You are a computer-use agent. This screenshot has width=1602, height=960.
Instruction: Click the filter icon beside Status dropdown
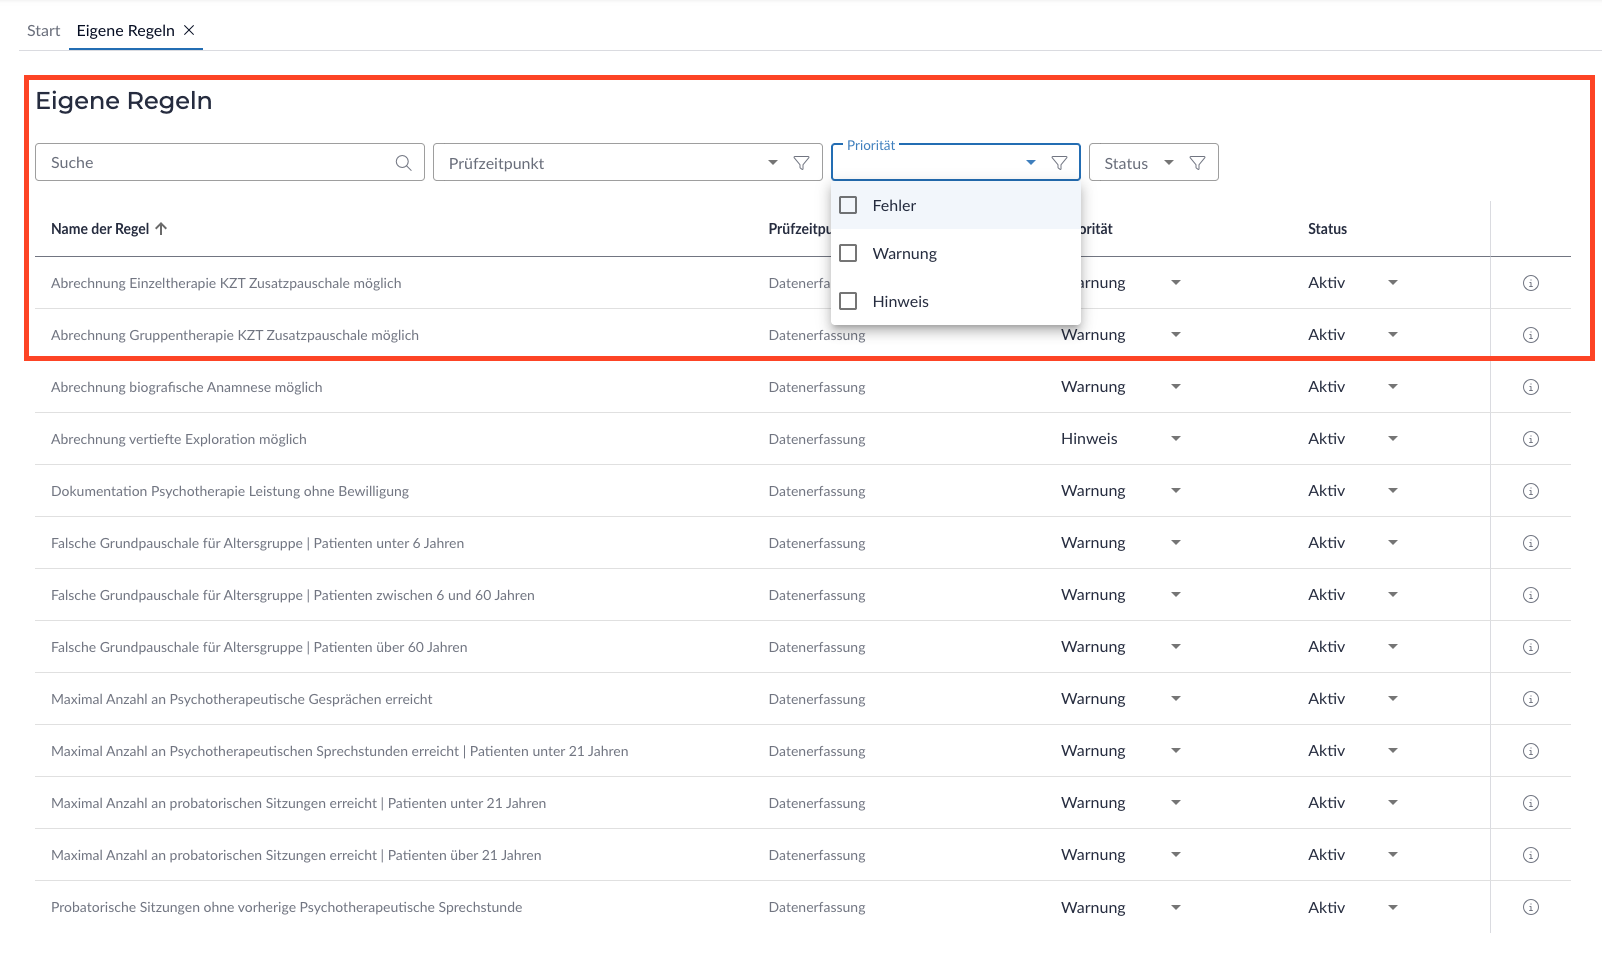pos(1197,163)
